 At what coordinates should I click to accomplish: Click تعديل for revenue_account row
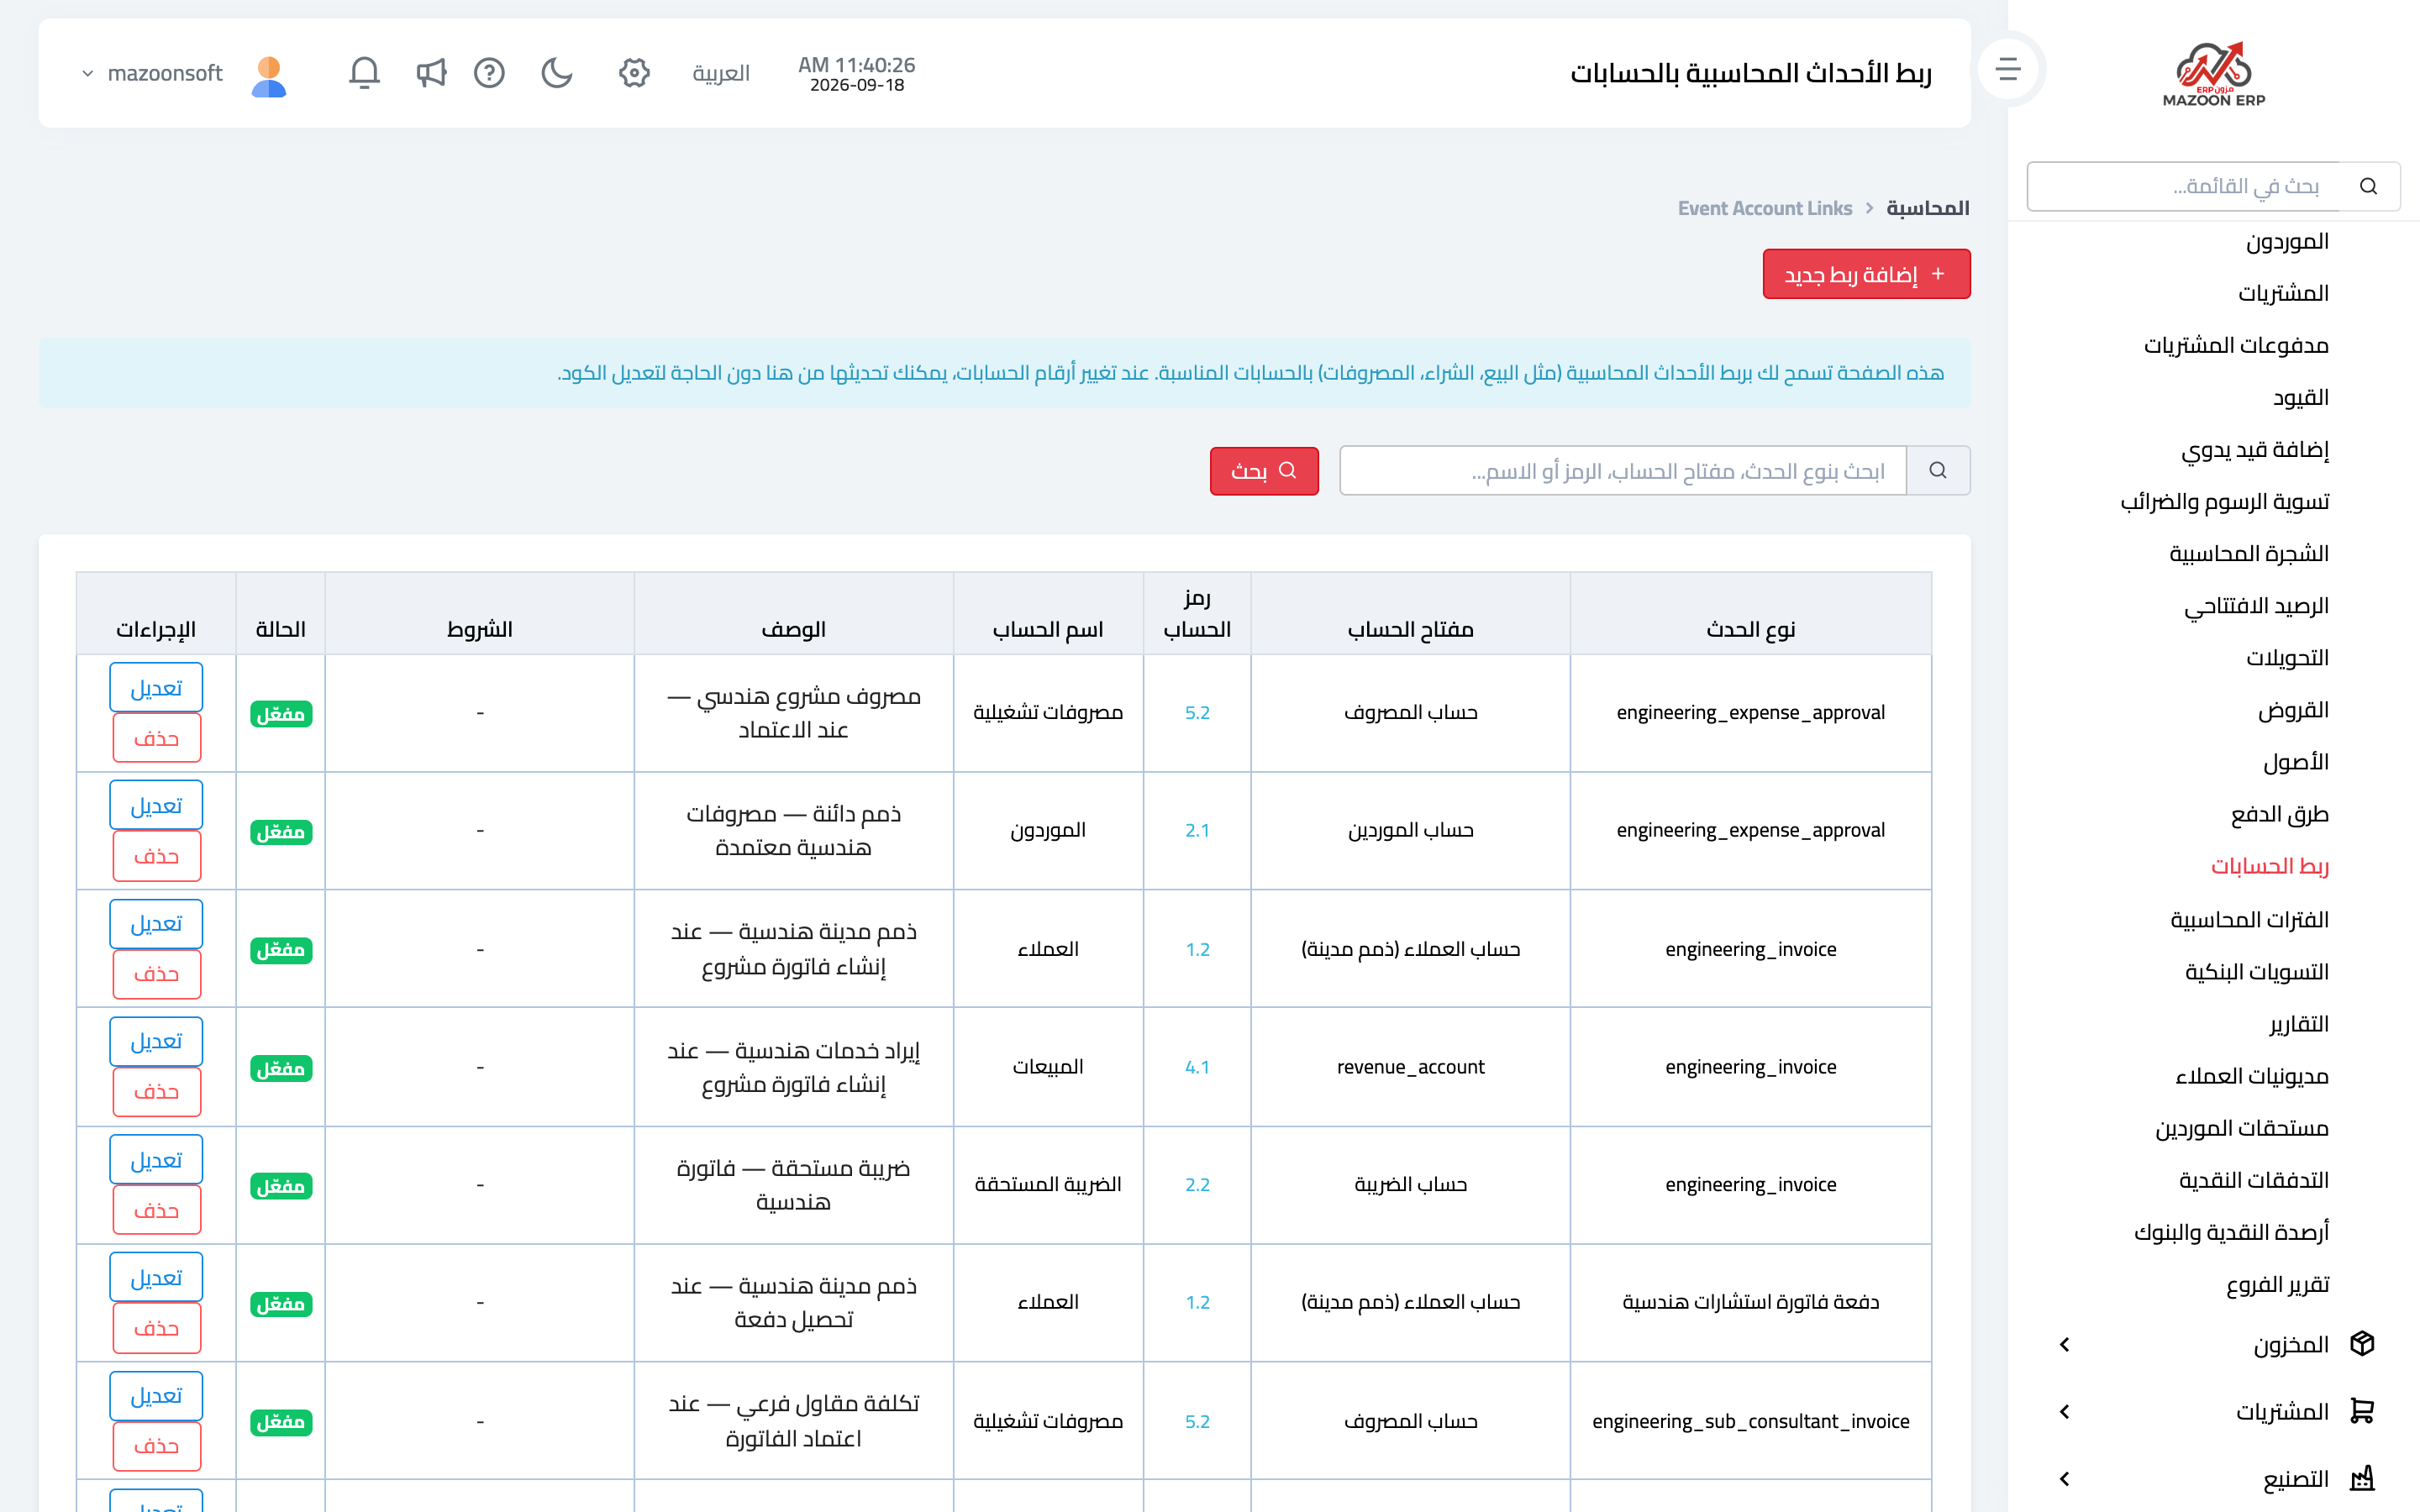156,1041
